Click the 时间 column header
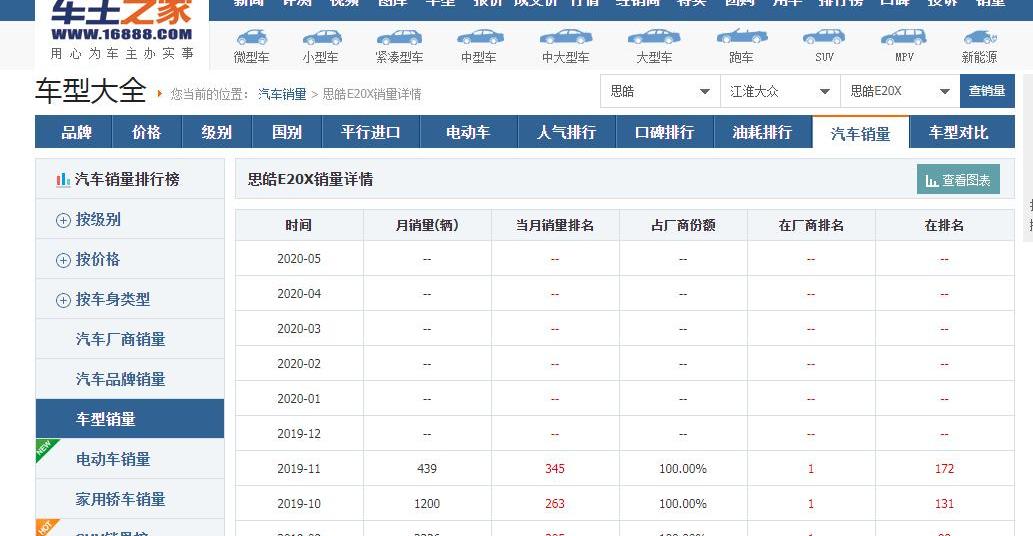 (x=298, y=225)
